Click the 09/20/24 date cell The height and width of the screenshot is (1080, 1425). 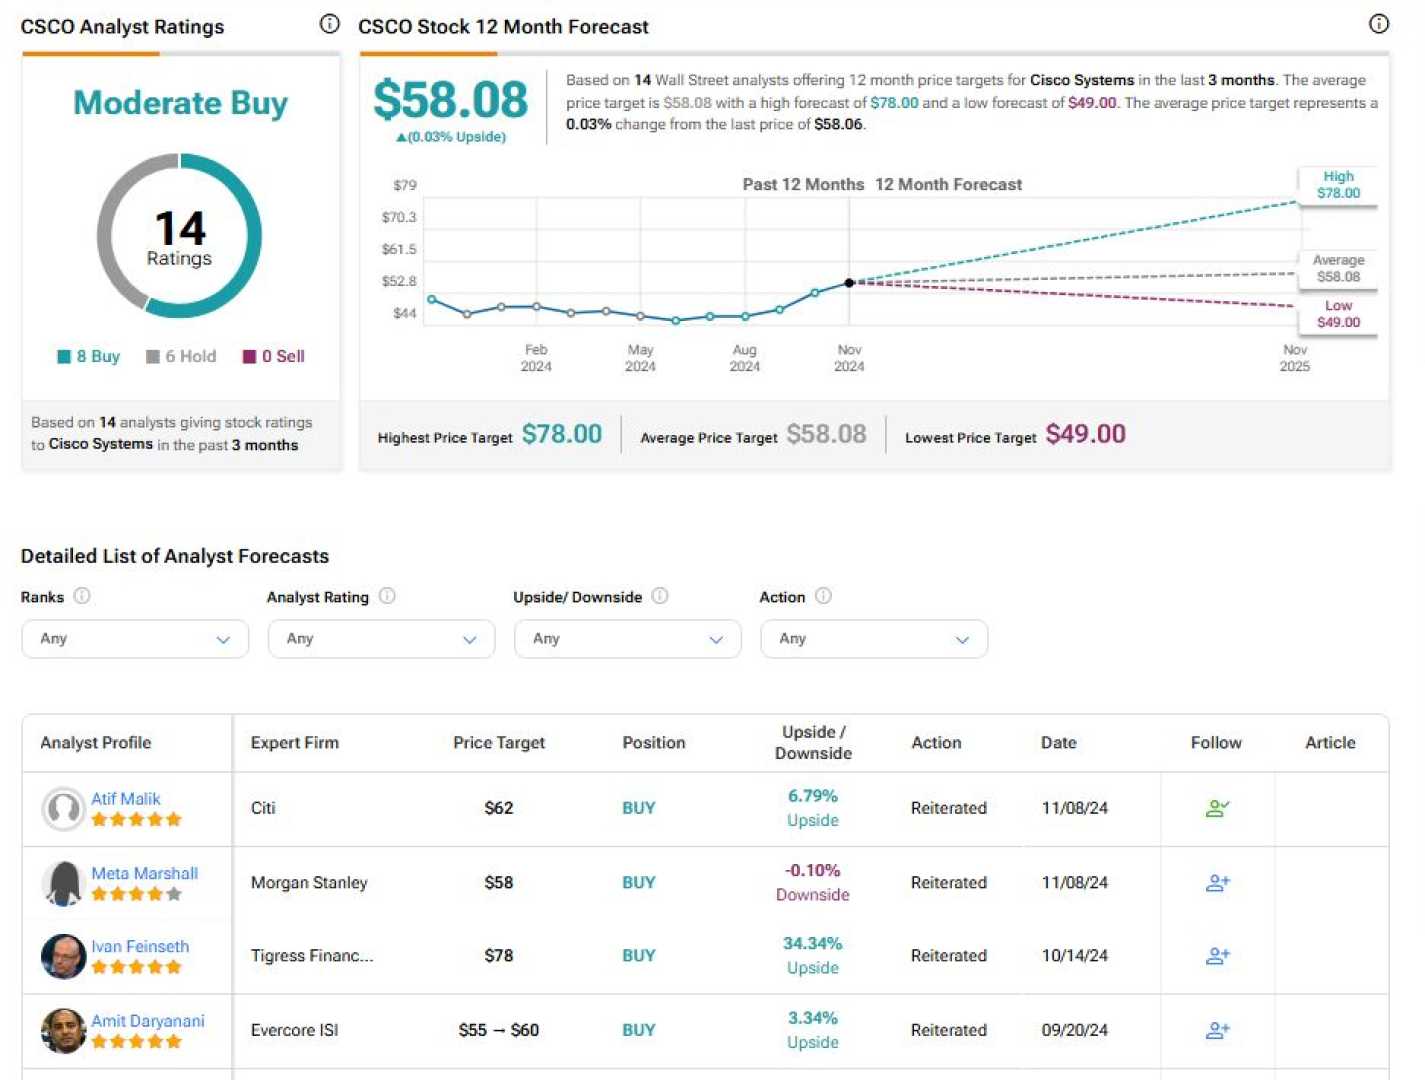[1075, 1030]
